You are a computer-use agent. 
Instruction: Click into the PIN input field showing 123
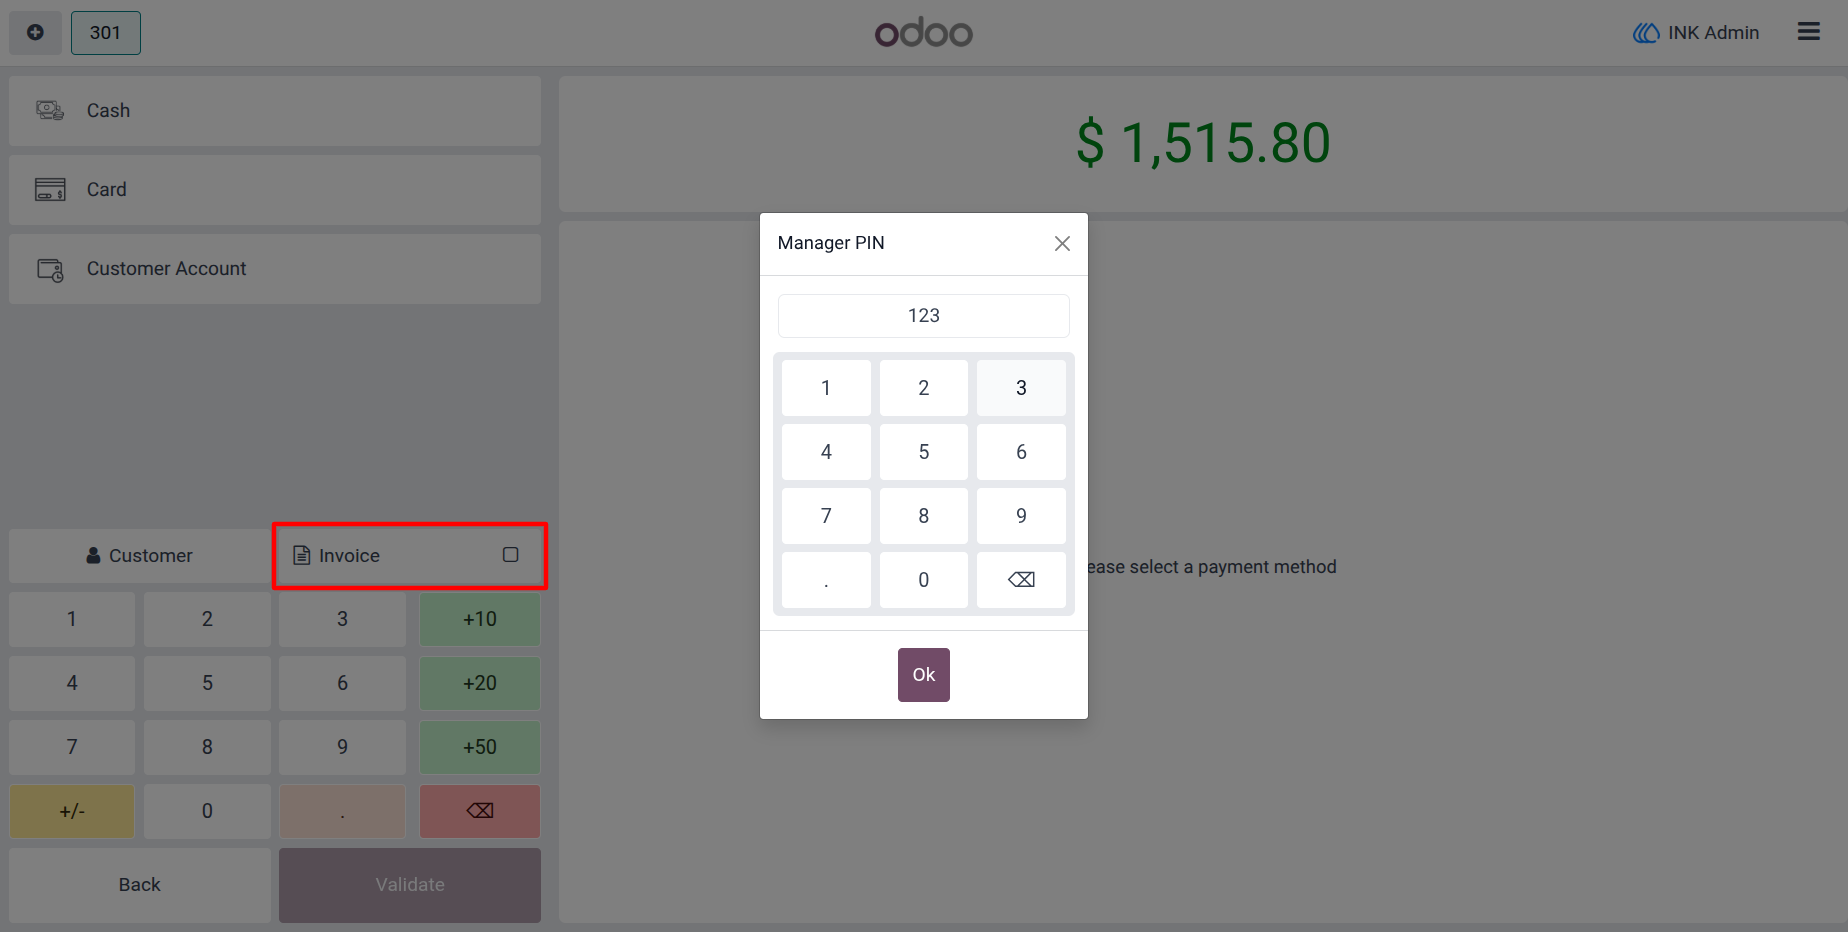pos(924,316)
